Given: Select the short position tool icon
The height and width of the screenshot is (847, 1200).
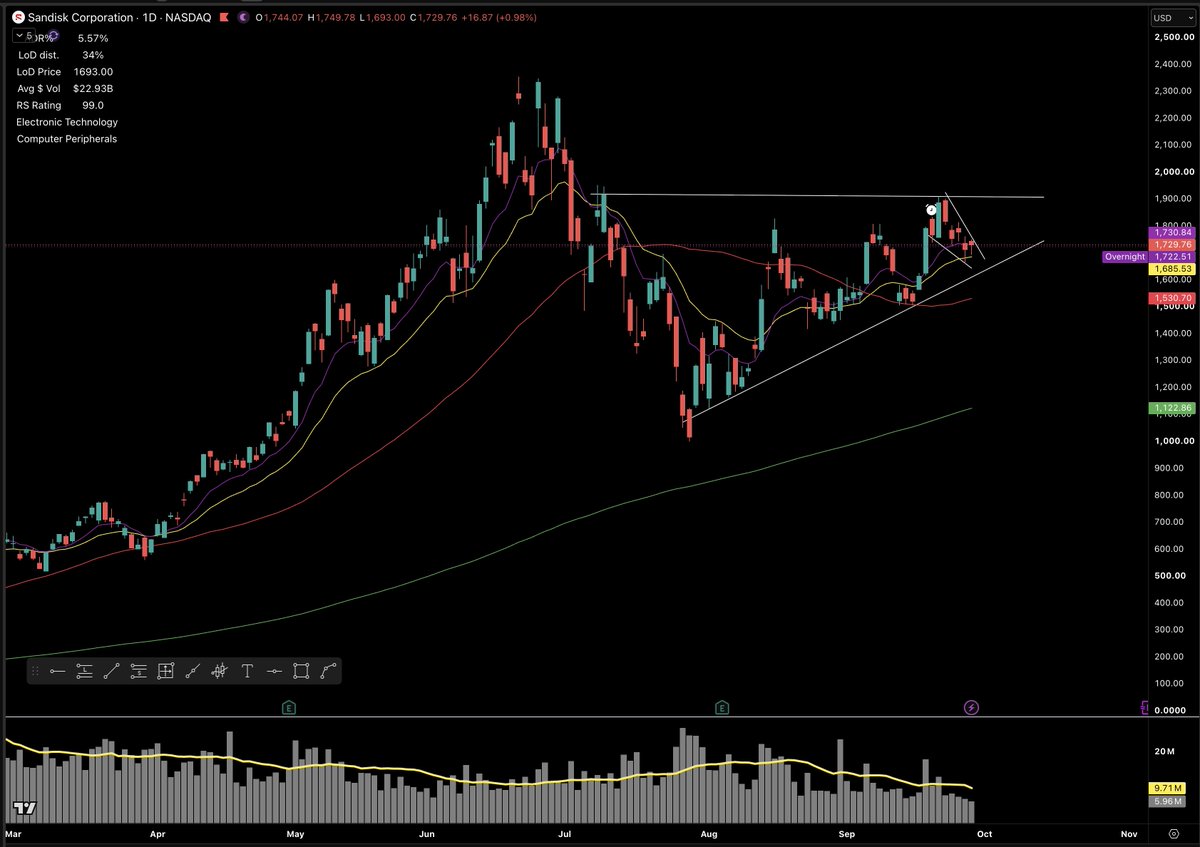Looking at the screenshot, I should pyautogui.click(x=139, y=671).
